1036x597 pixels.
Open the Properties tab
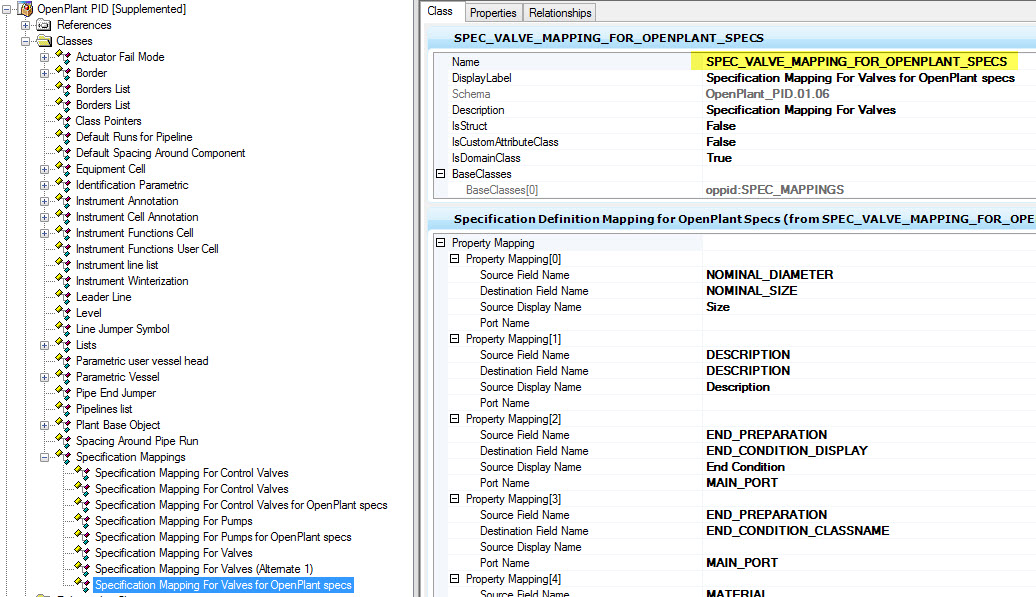(493, 13)
